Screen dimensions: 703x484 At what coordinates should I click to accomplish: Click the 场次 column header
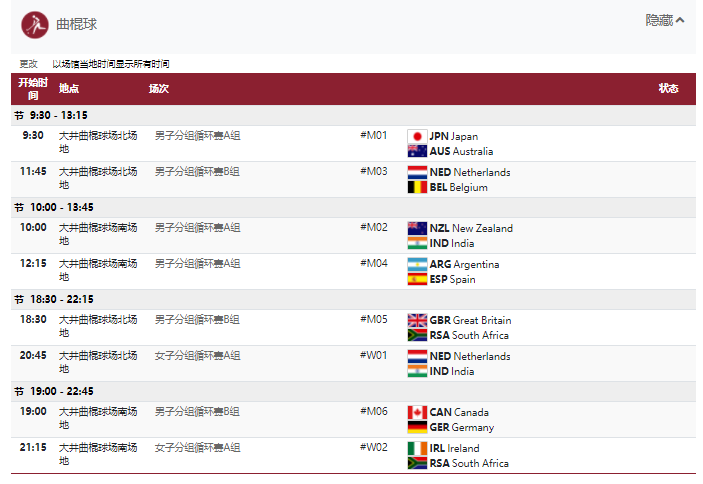159,89
